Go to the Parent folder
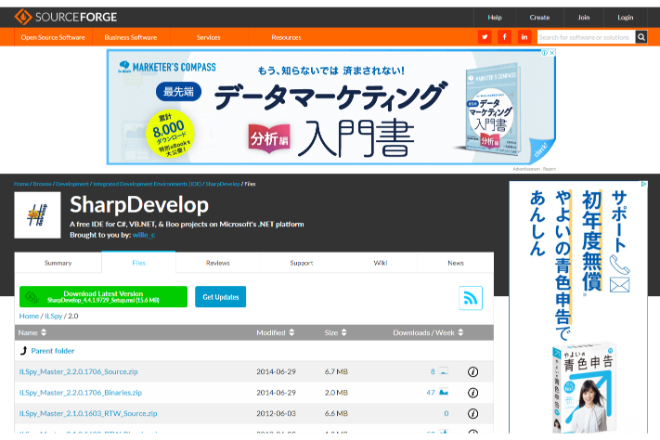The width and height of the screenshot is (660, 440). [53, 351]
